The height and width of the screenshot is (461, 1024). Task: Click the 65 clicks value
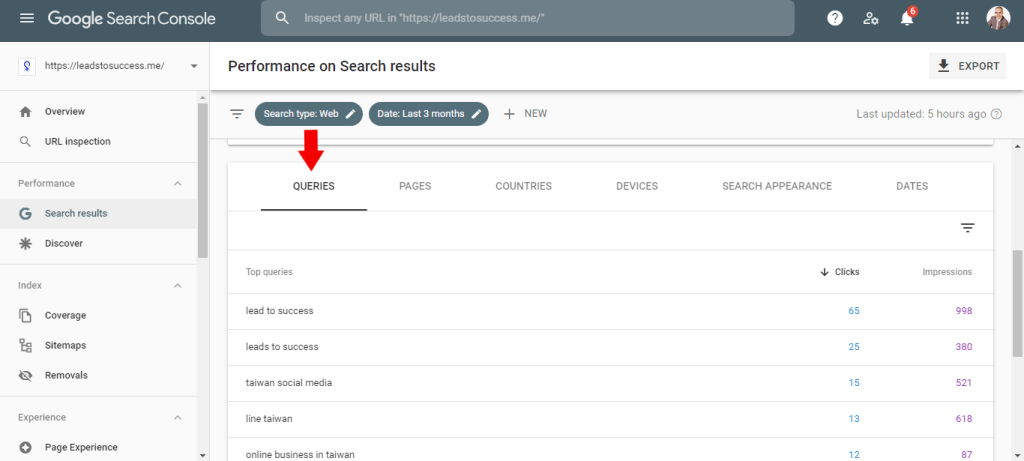click(854, 311)
